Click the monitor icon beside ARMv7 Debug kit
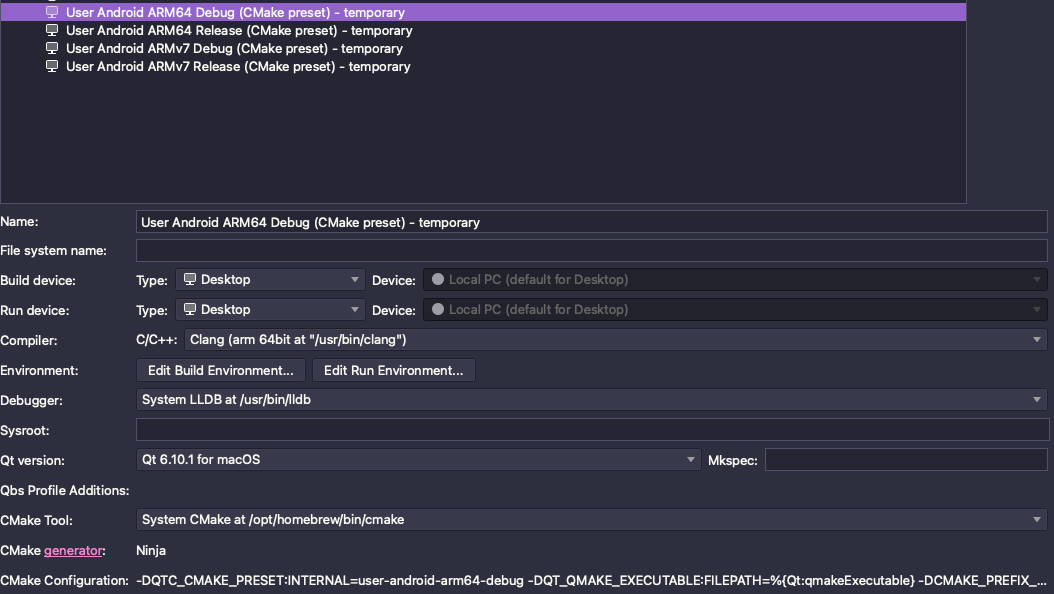 pos(51,48)
